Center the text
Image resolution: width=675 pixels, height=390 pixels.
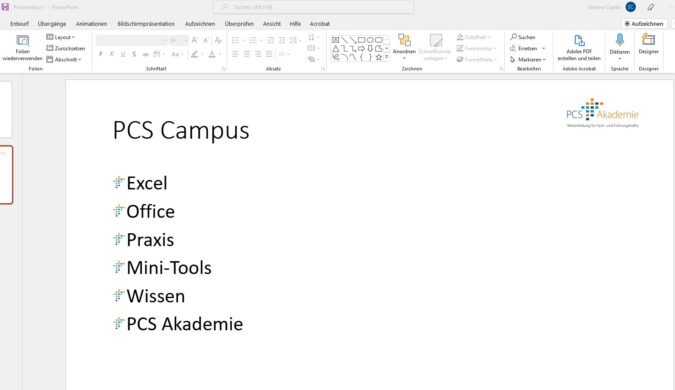(247, 54)
